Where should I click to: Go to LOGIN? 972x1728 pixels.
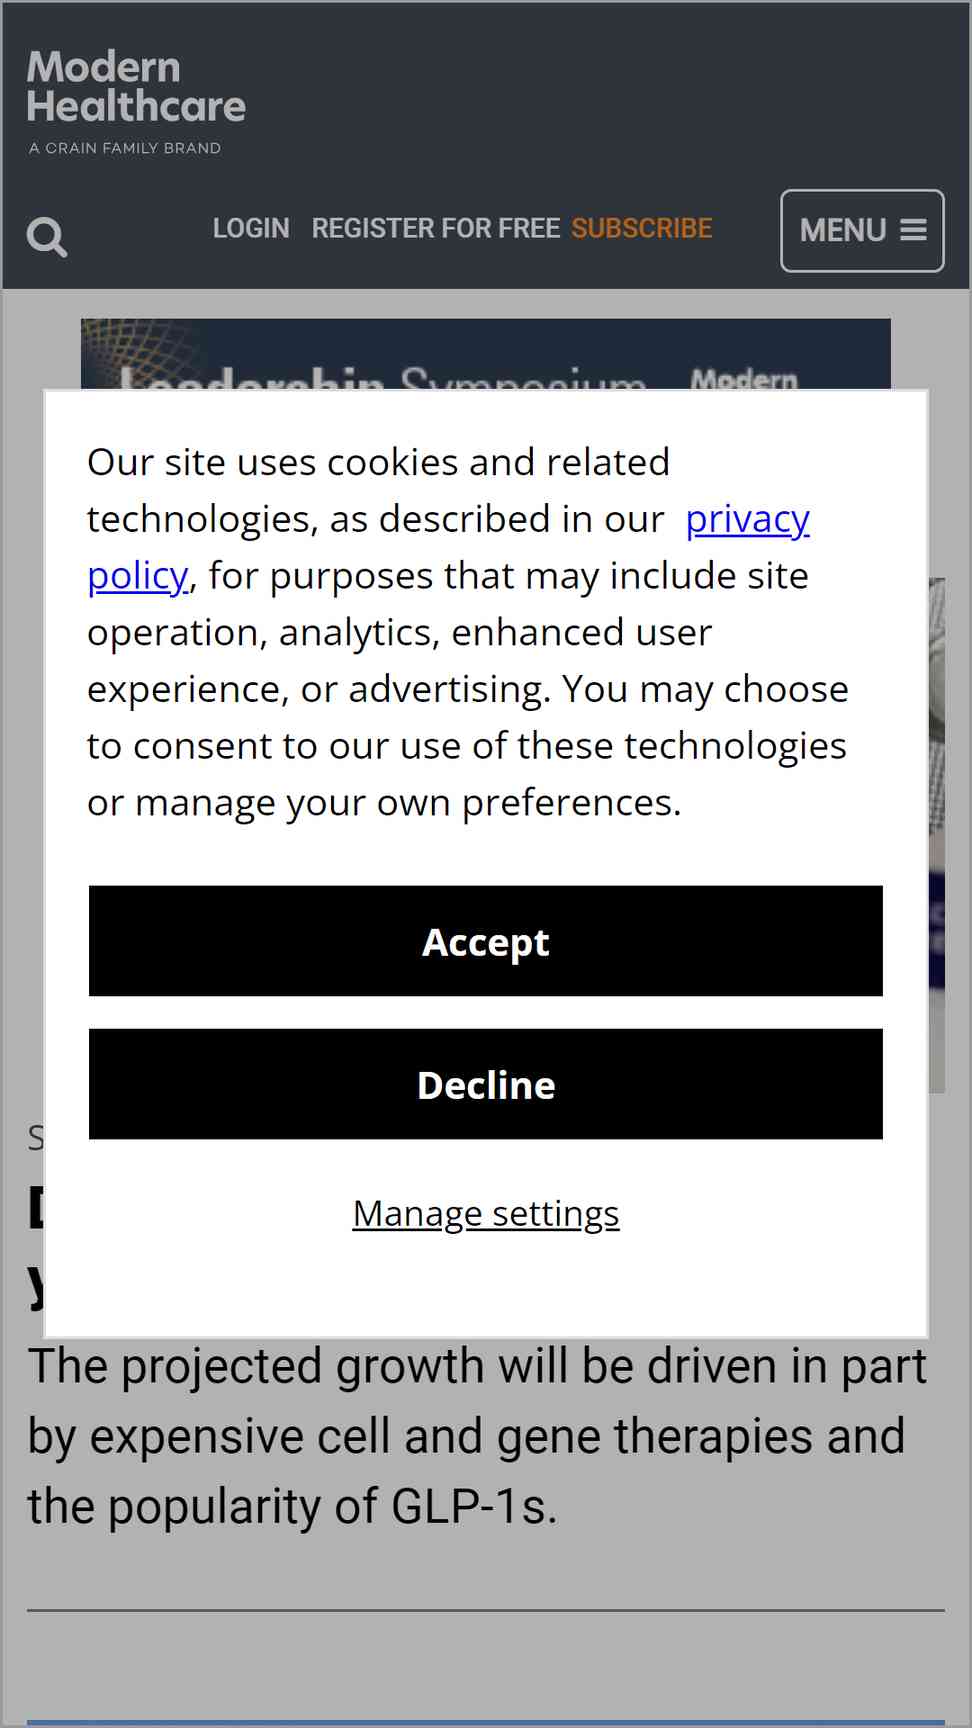(251, 229)
